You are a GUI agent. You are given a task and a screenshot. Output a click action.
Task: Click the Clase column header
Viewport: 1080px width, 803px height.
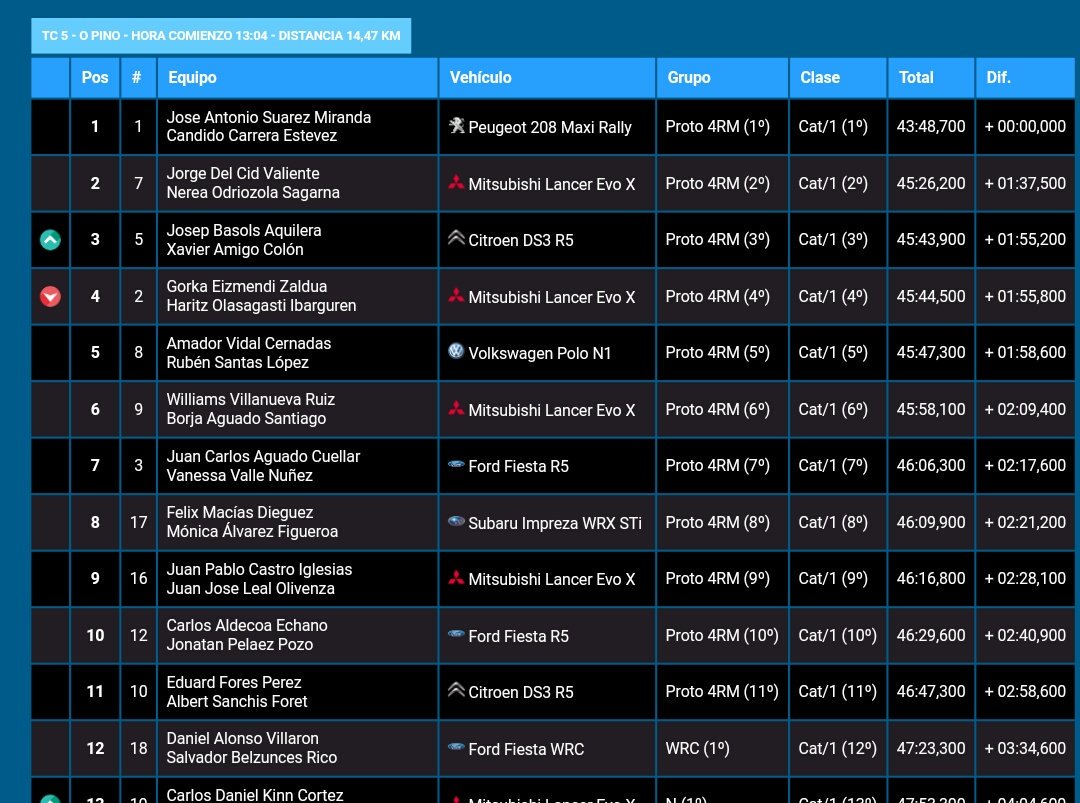[x=838, y=78]
